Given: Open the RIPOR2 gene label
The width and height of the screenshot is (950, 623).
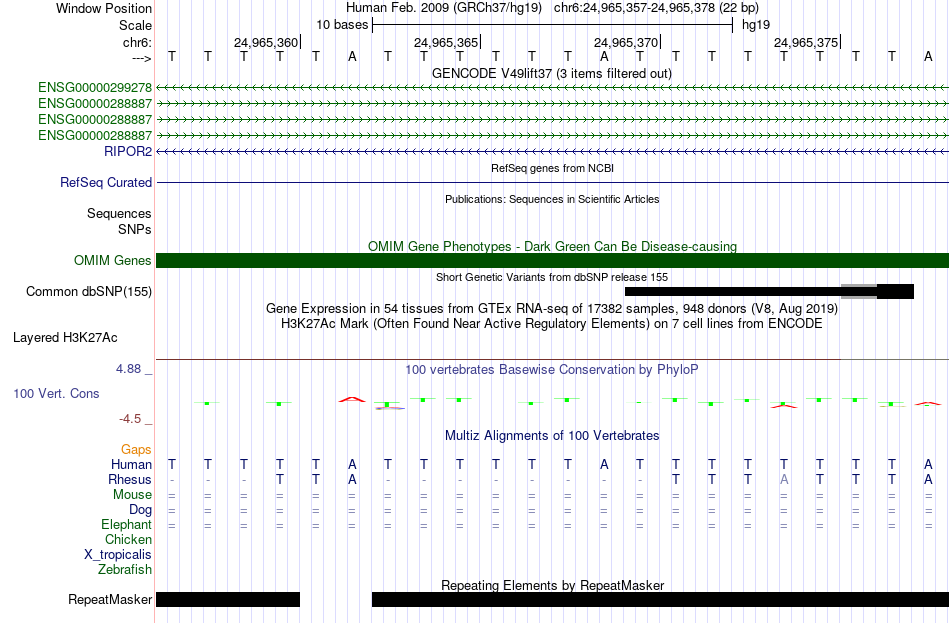Looking at the screenshot, I should click(x=128, y=152).
